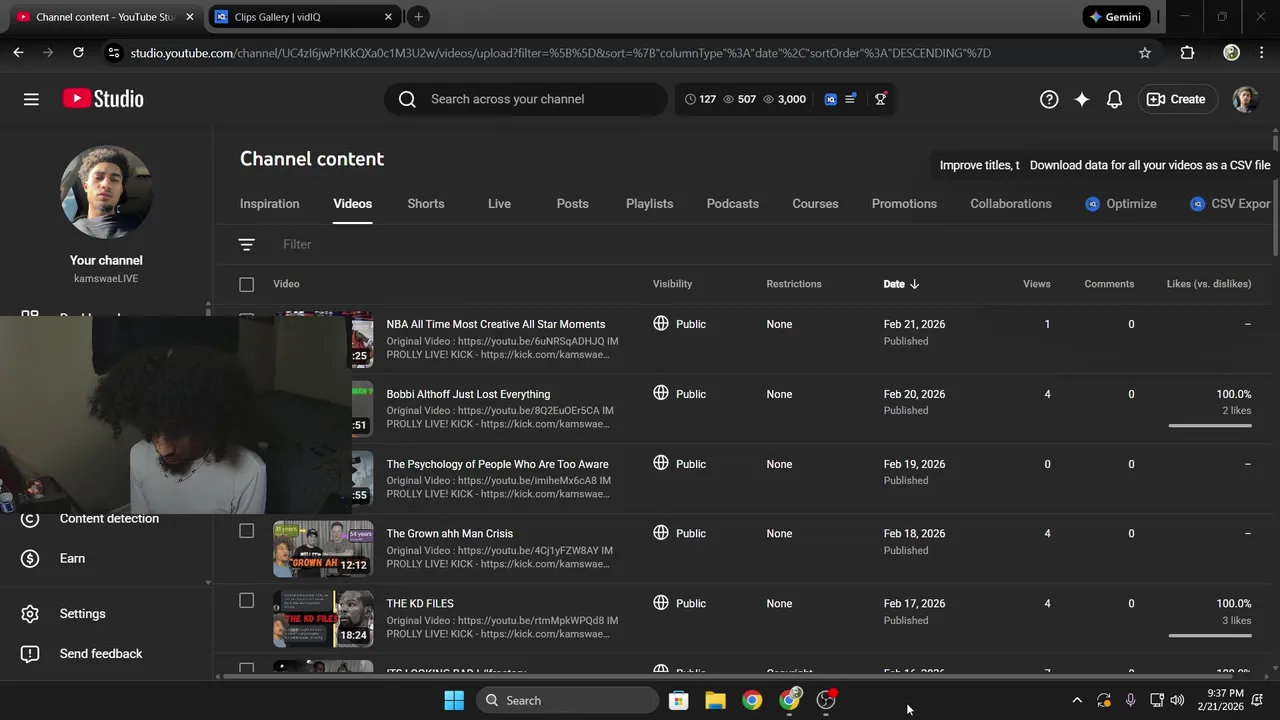Click the vidIQ Optimize button

click(1121, 204)
